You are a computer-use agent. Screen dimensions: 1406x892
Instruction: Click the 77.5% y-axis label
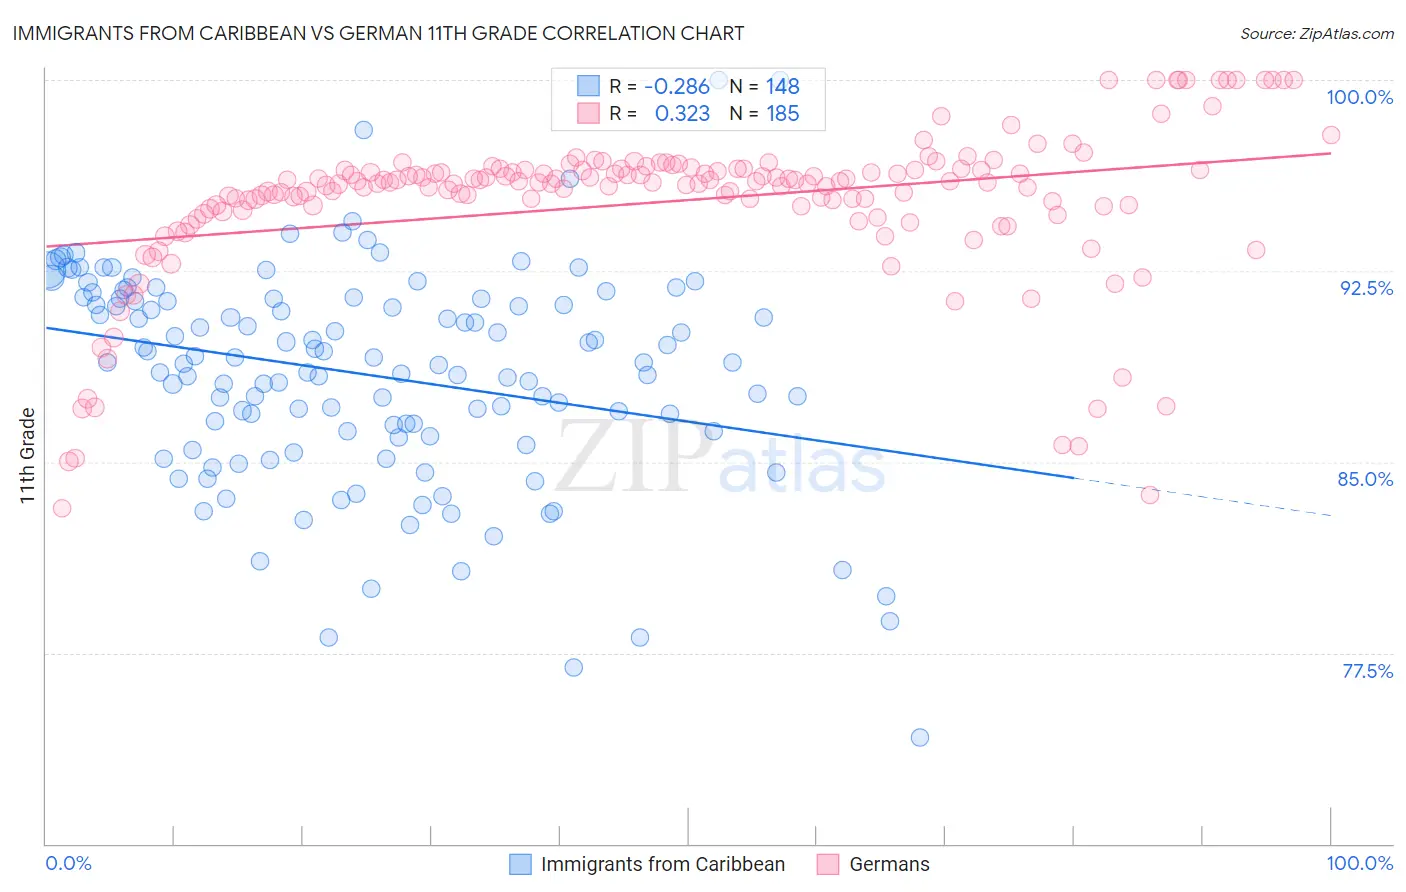[x=1367, y=671]
